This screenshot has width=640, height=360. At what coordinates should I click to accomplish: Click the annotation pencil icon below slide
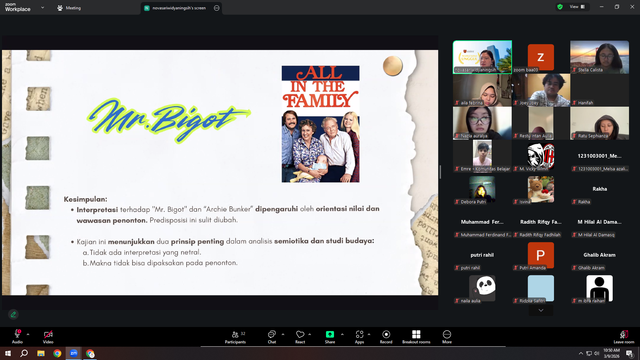point(13,314)
